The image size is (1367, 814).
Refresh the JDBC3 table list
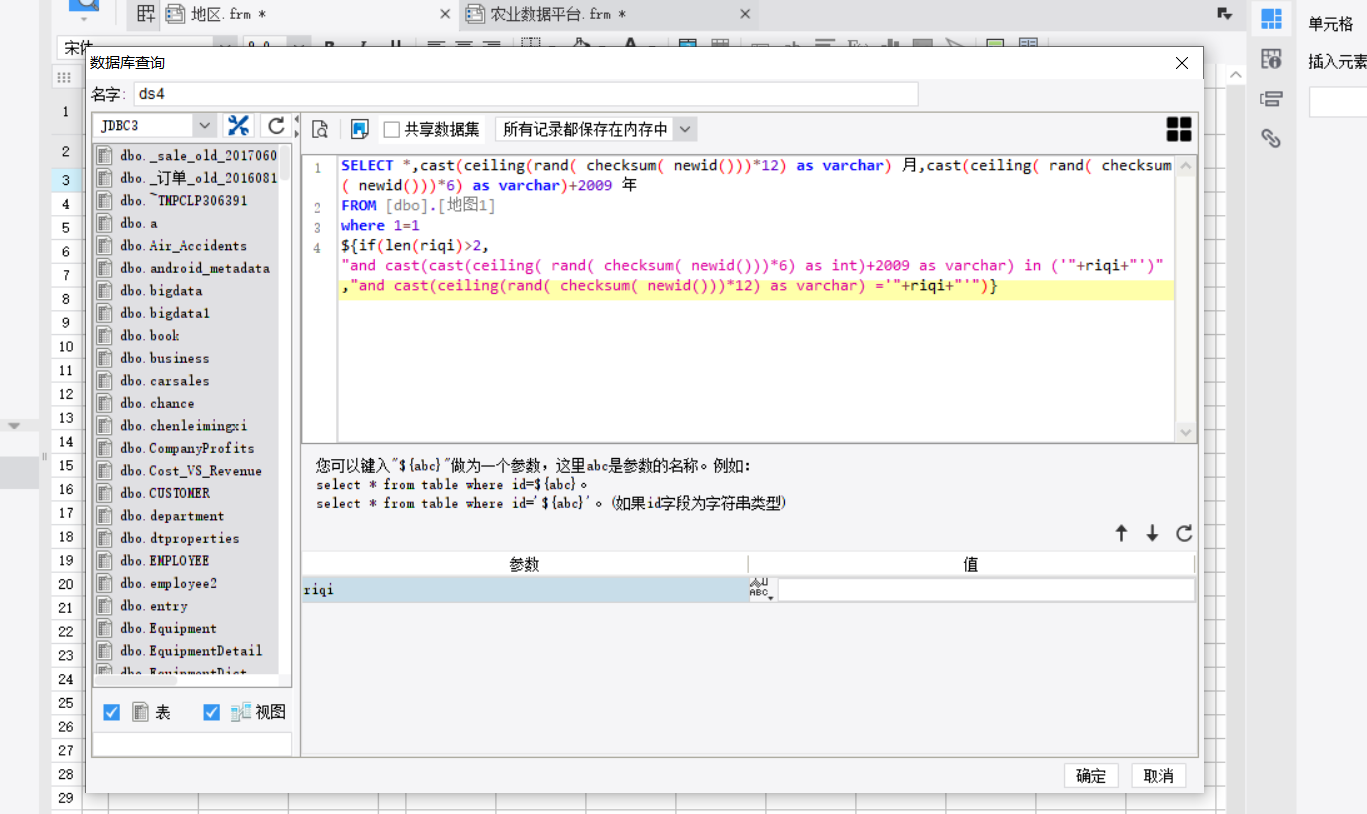pos(276,125)
